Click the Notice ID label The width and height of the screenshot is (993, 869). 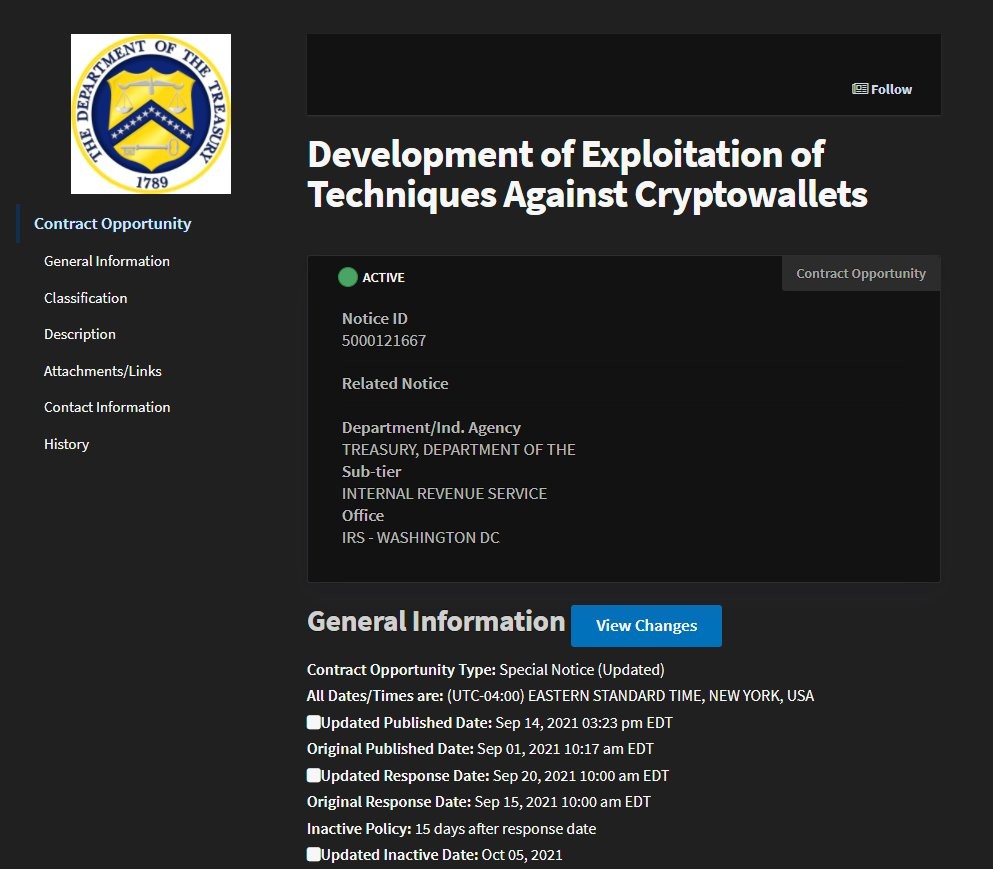[375, 319]
